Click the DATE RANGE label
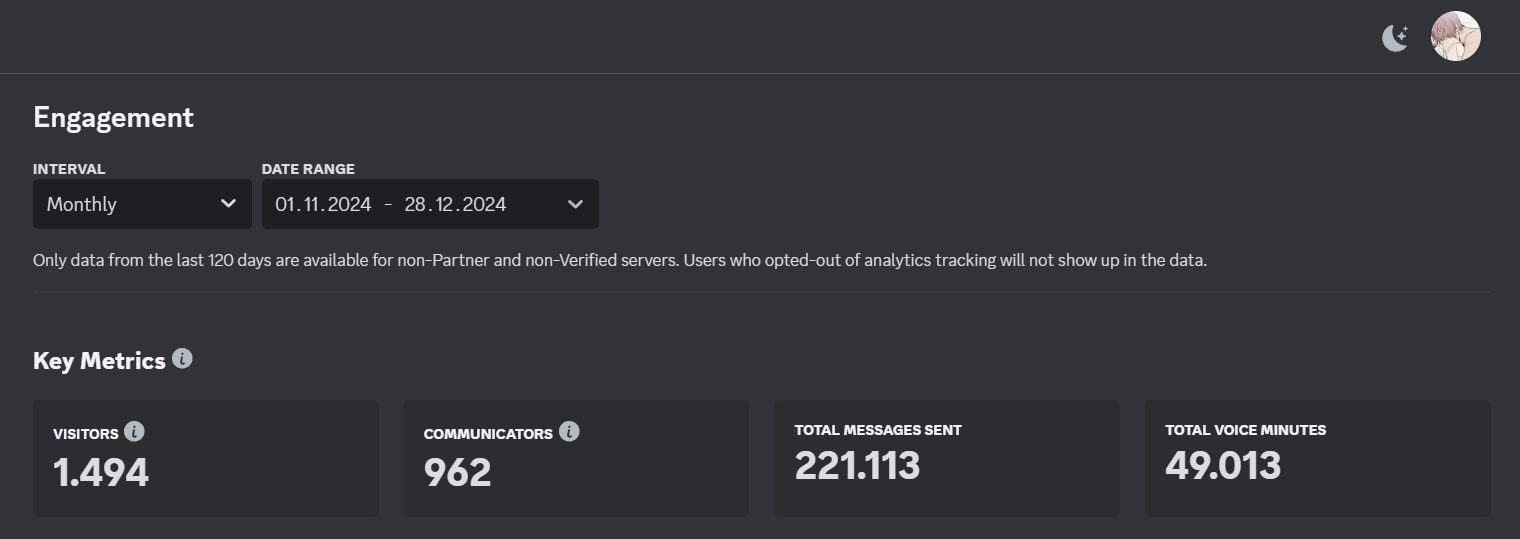This screenshot has width=1520, height=539. pos(308,169)
